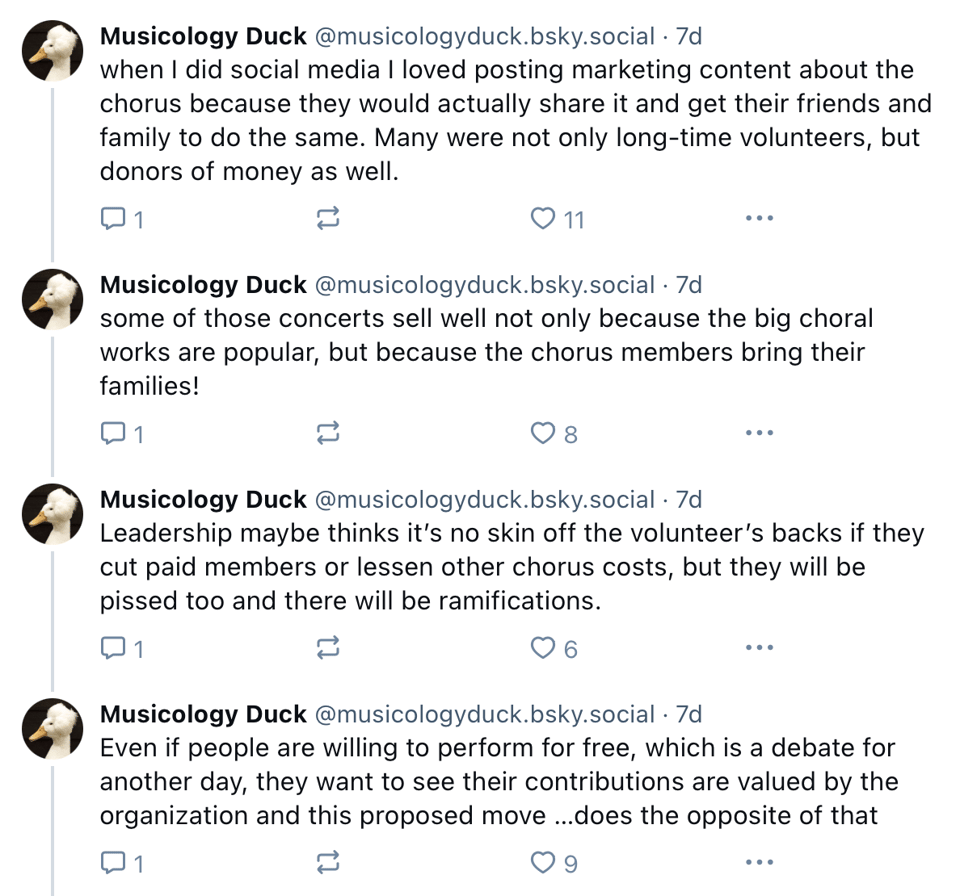This screenshot has height=896, width=960.
Task: Repost the post about concerts selling well
Action: [x=328, y=433]
